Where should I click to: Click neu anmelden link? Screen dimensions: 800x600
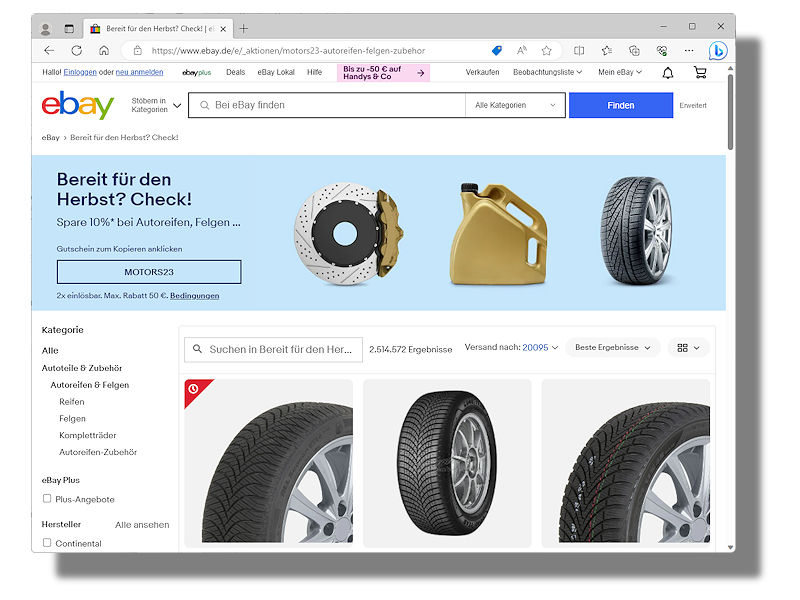[x=139, y=72]
